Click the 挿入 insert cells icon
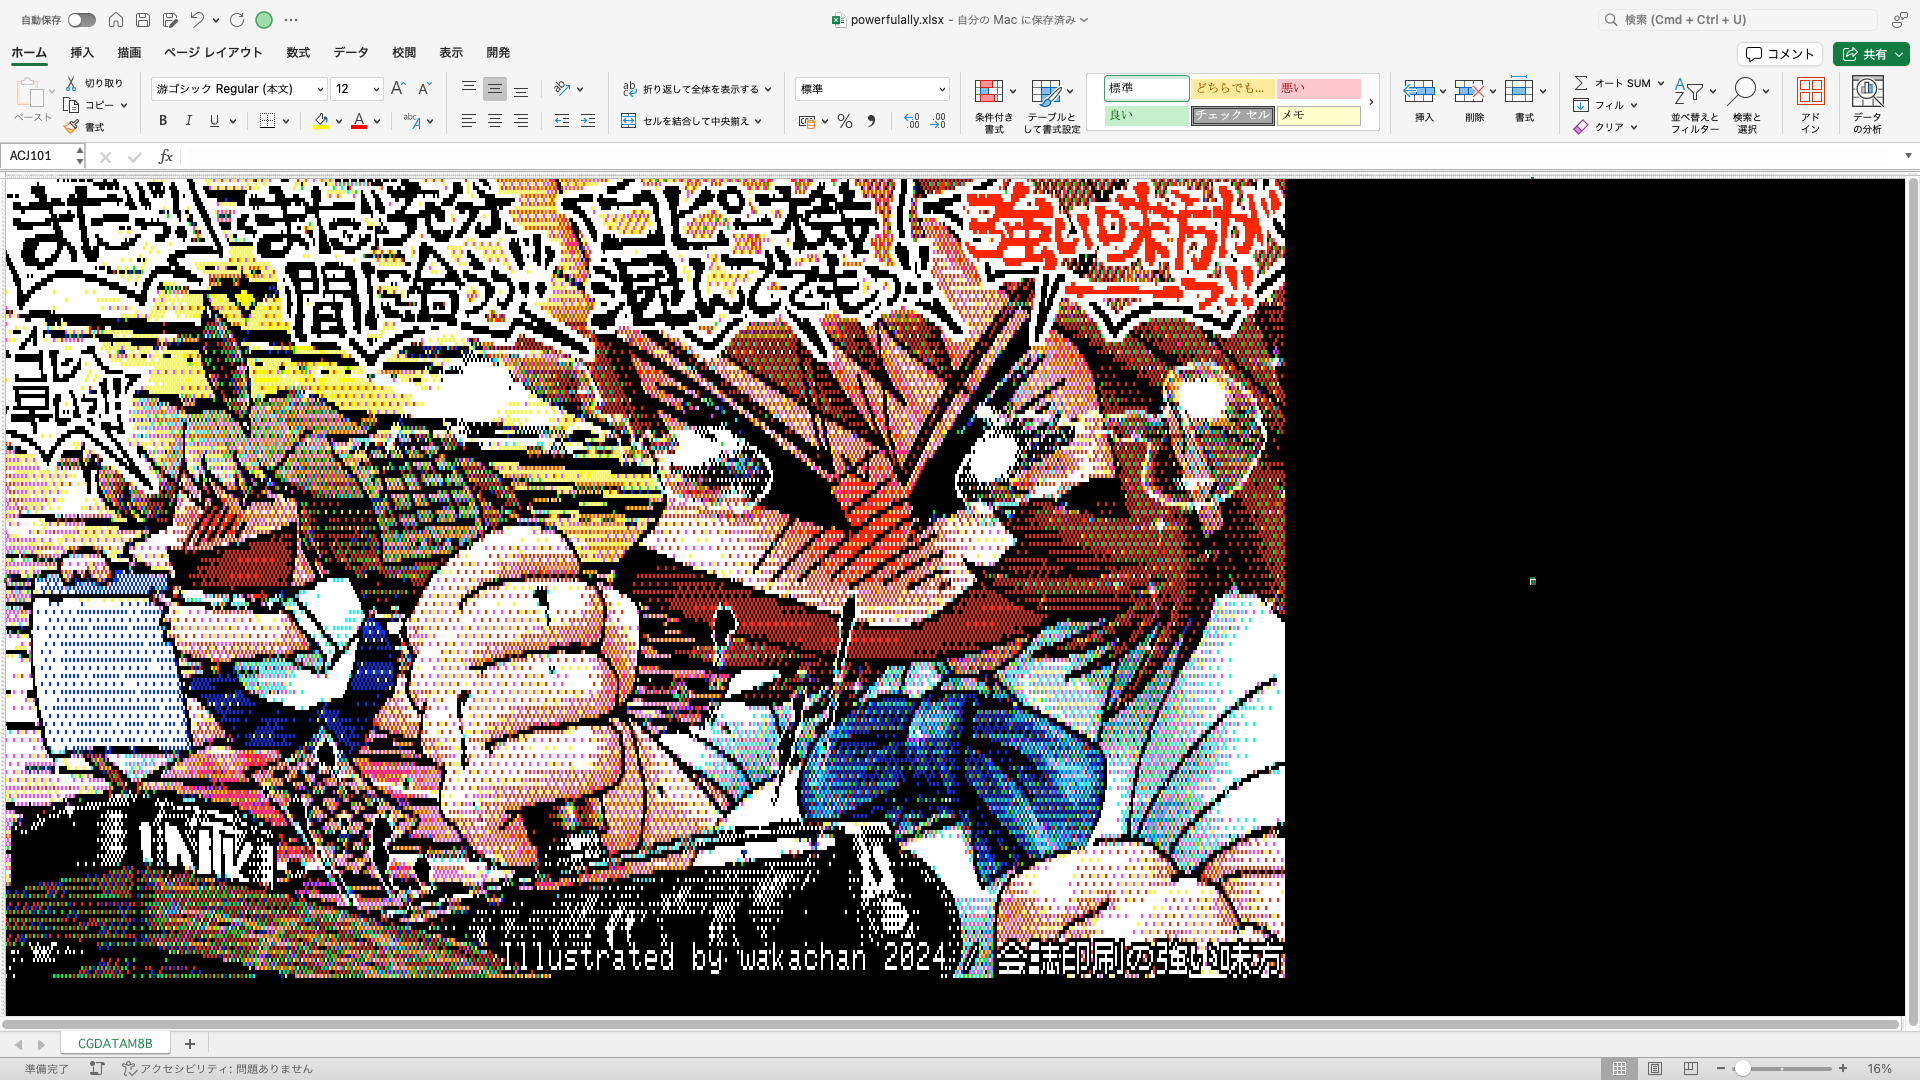The height and width of the screenshot is (1080, 1920). tap(1418, 91)
